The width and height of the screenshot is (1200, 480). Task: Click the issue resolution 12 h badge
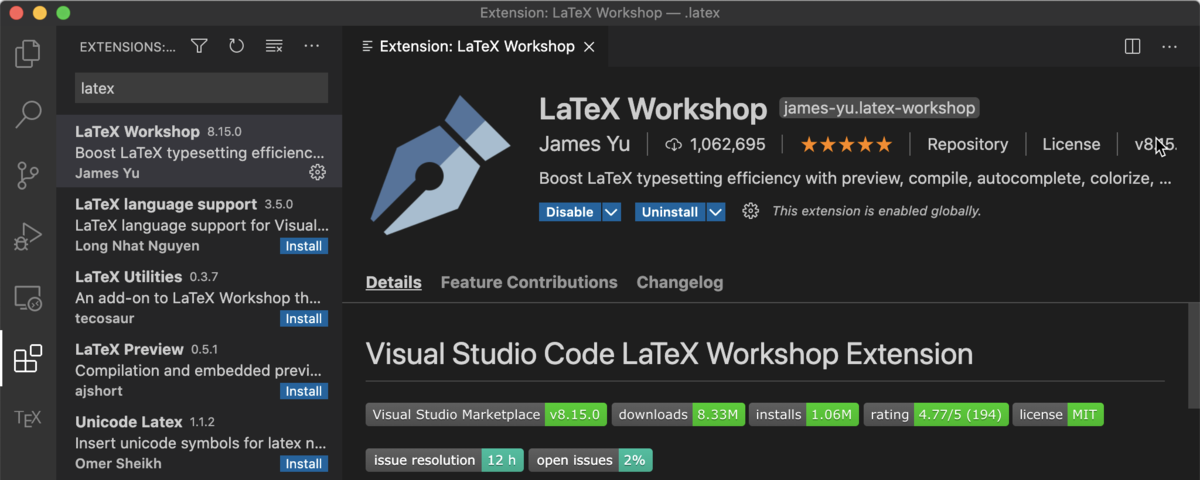click(444, 460)
